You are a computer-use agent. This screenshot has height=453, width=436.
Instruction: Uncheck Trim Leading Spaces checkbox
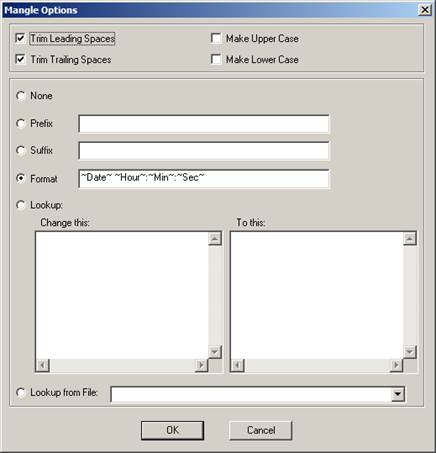[x=20, y=38]
